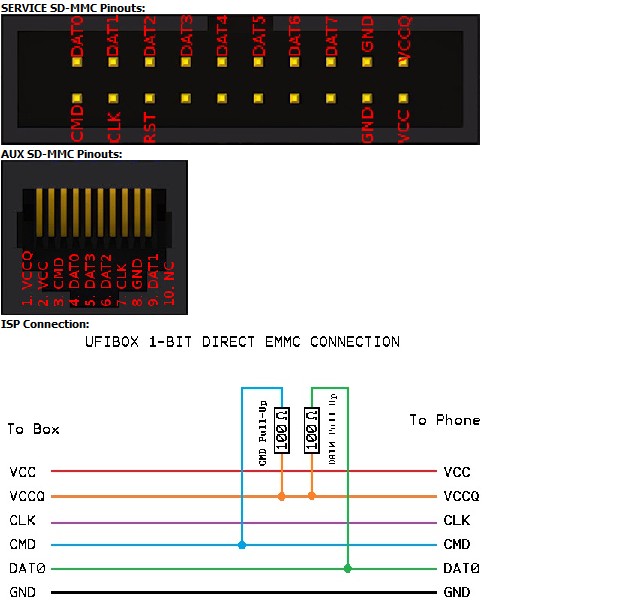Click the DAT6 pin in the service connector
The height and width of the screenshot is (614, 626).
(x=295, y=62)
